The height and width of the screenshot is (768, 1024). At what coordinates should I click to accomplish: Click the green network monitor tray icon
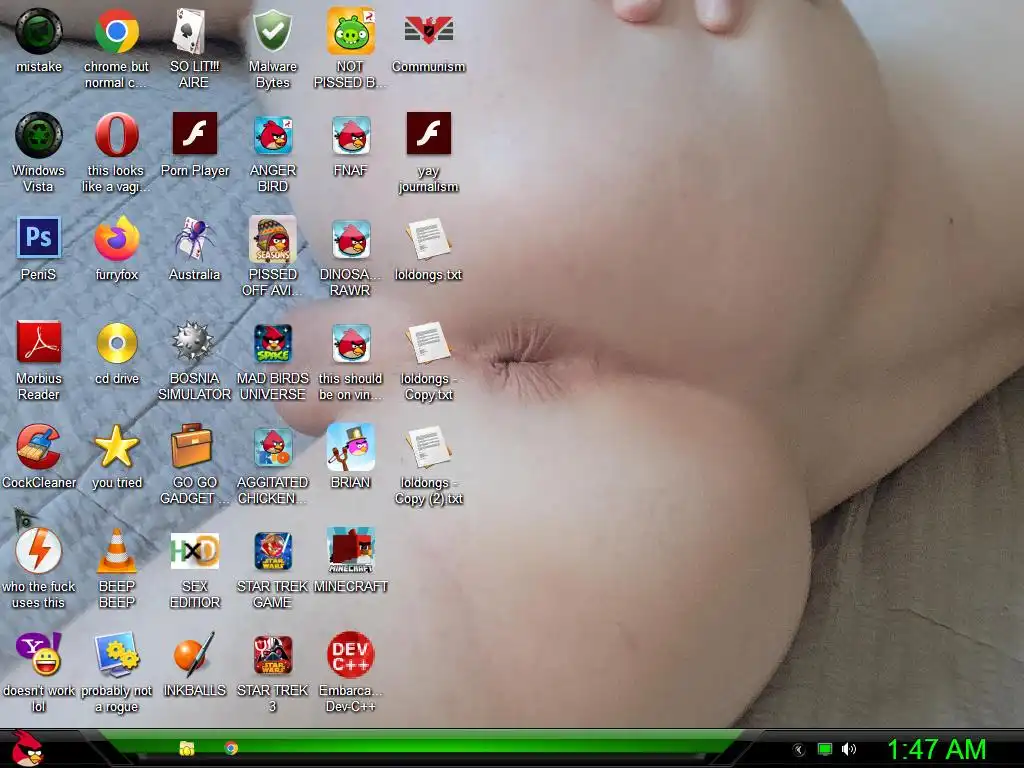(825, 750)
